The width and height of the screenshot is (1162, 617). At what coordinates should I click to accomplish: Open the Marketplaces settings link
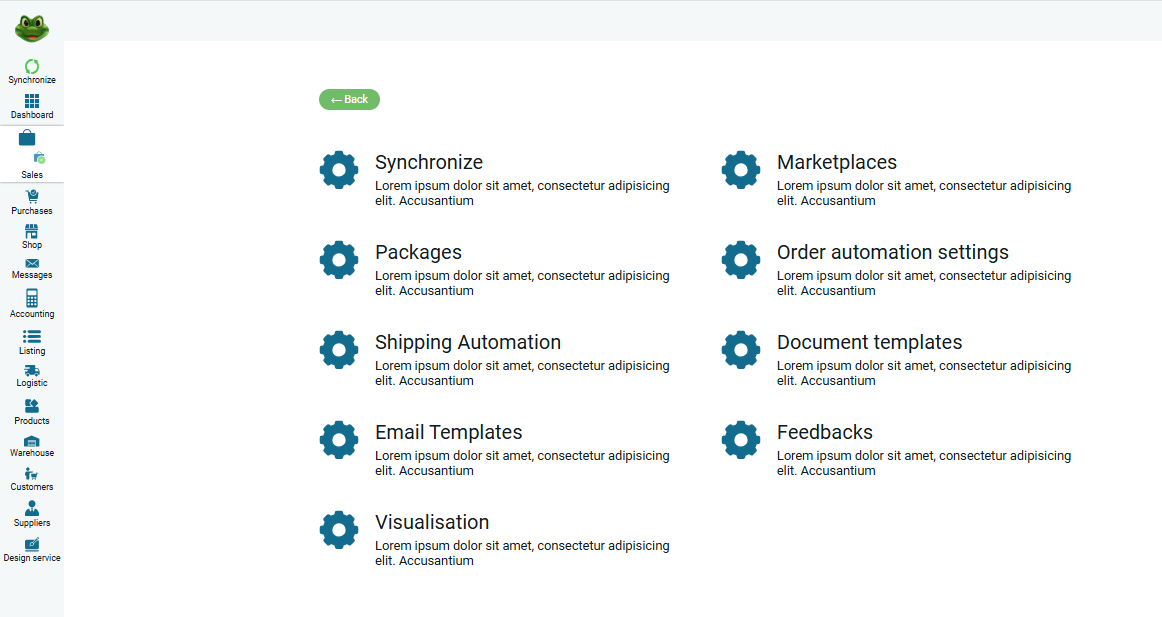(x=836, y=162)
